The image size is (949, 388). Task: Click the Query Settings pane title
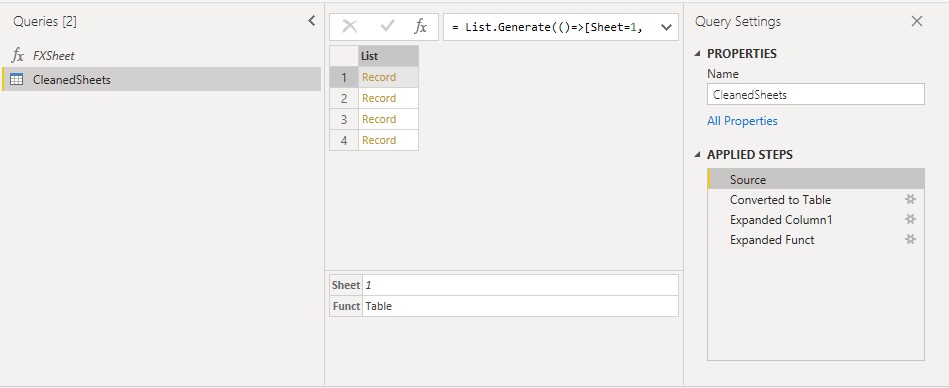point(738,22)
